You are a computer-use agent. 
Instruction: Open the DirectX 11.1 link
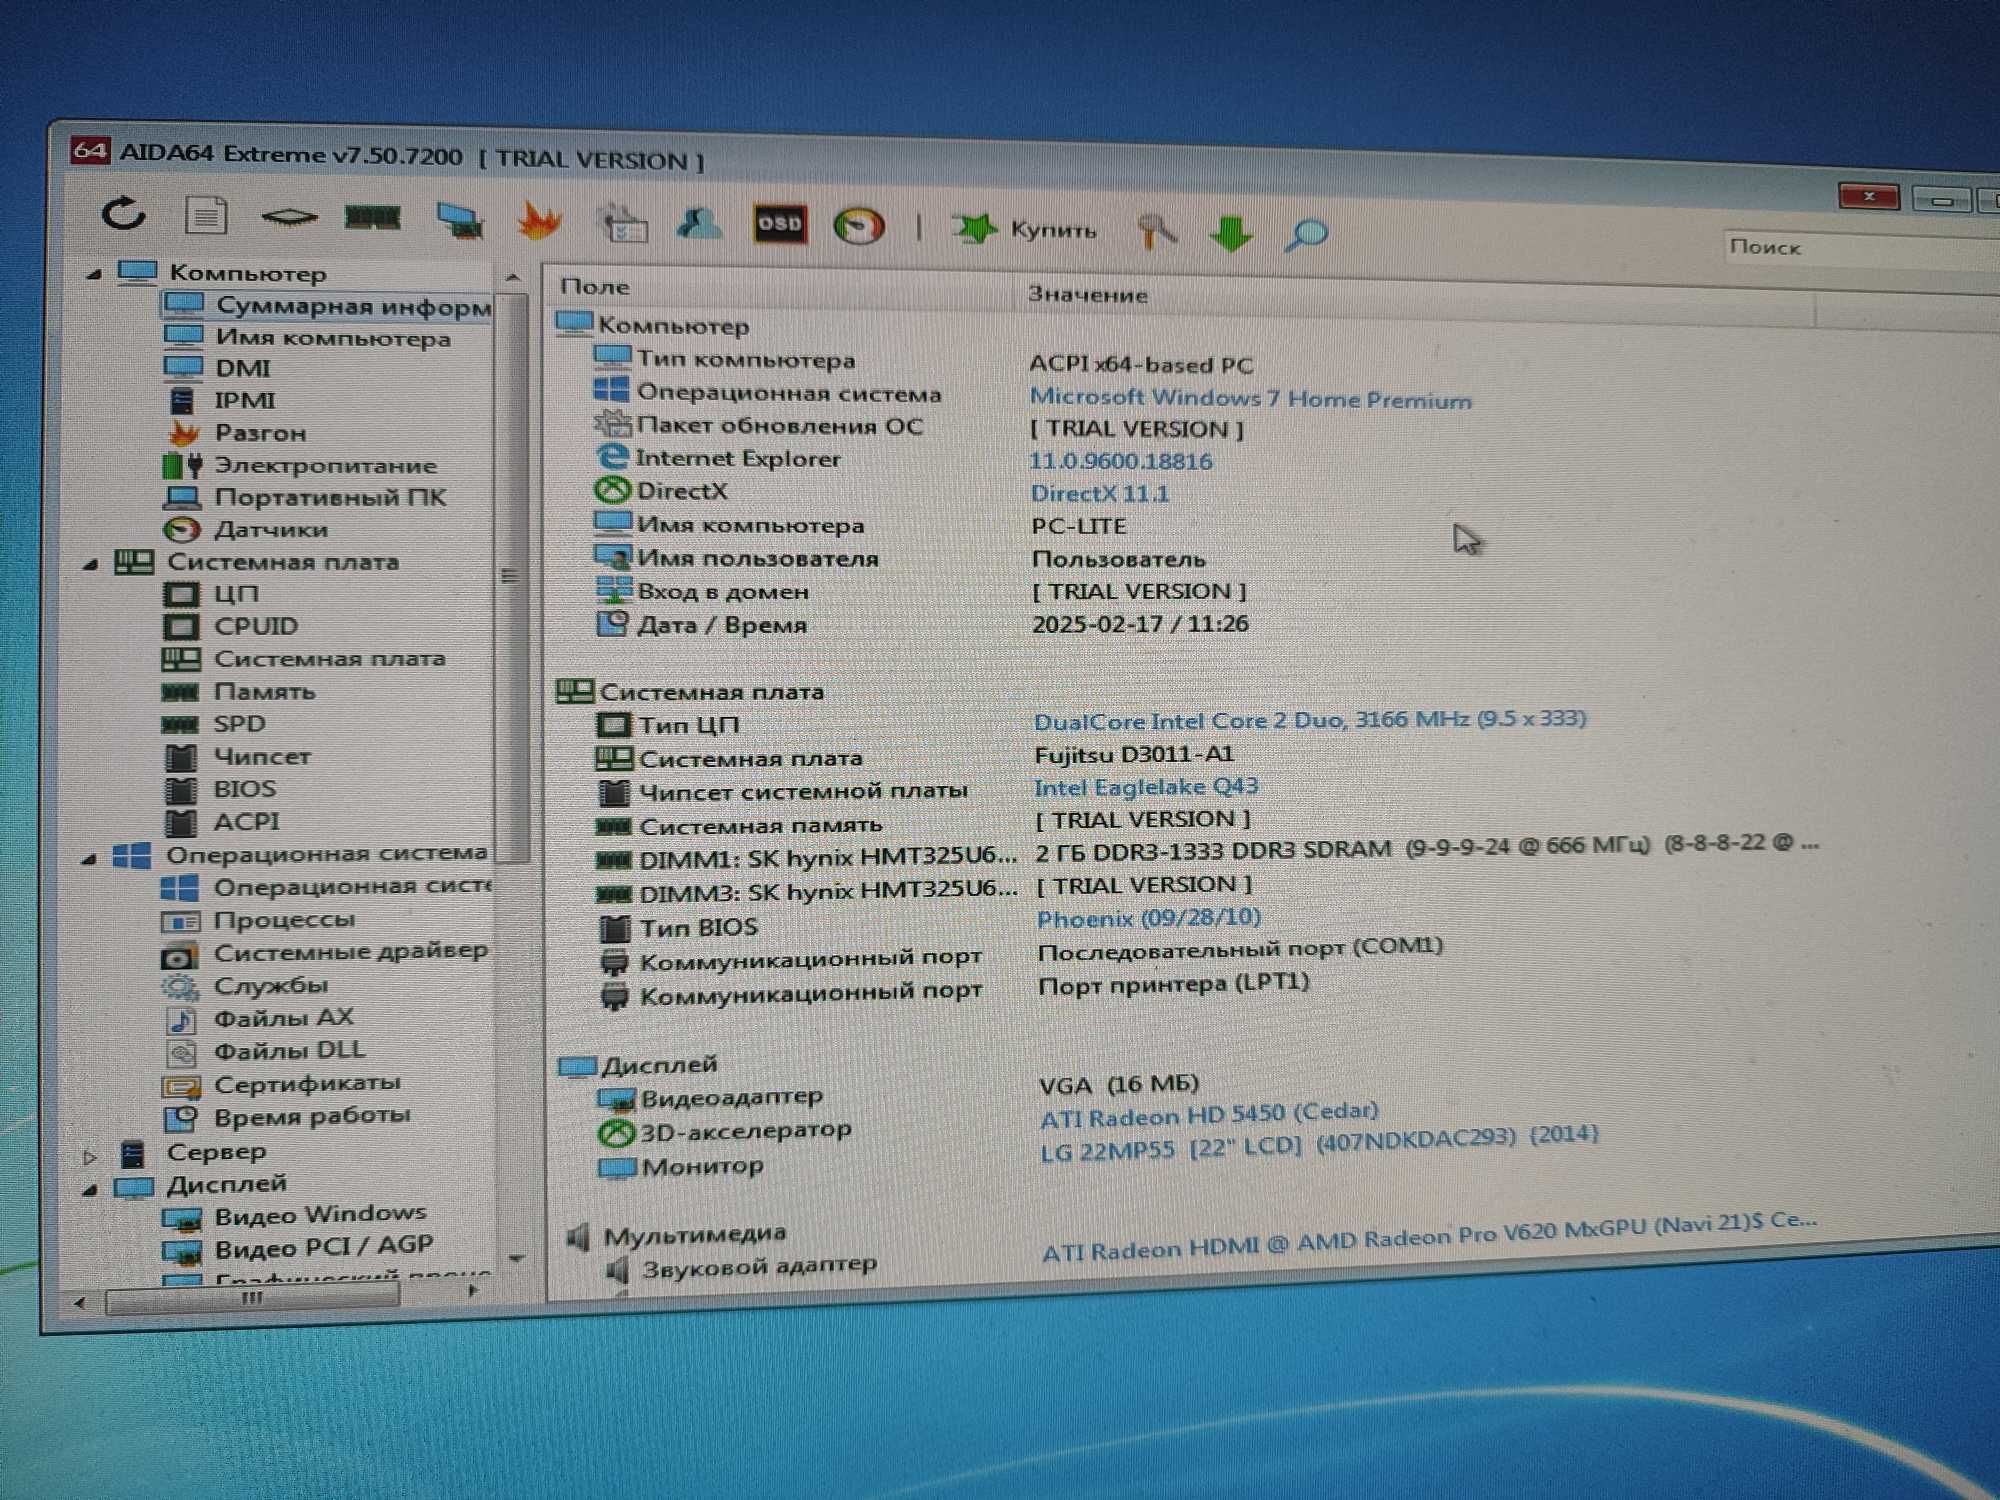(x=1099, y=493)
